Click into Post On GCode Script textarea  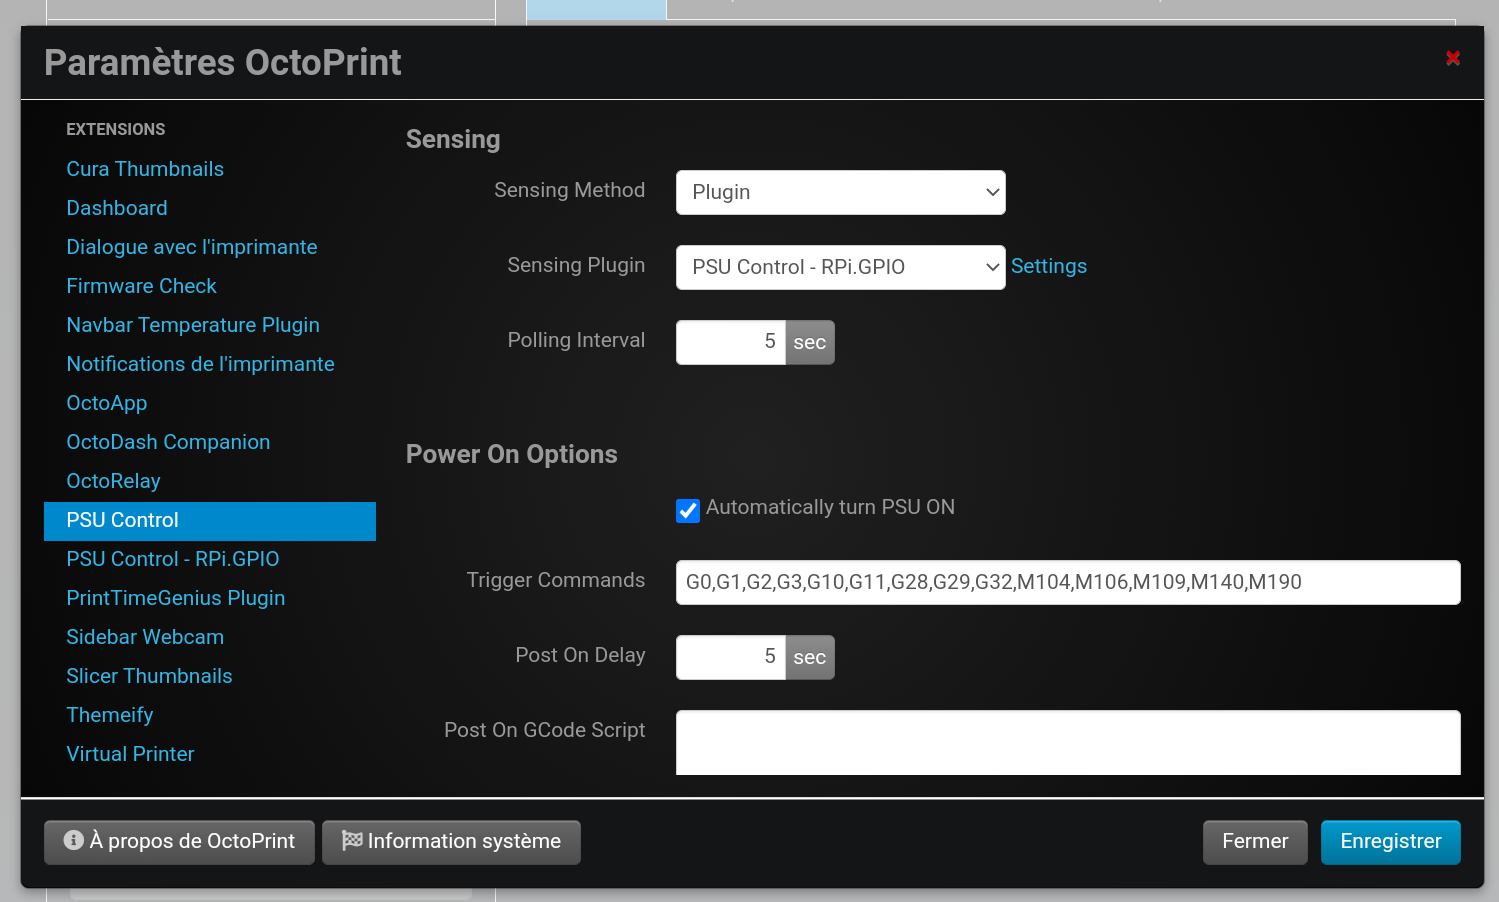[1068, 742]
